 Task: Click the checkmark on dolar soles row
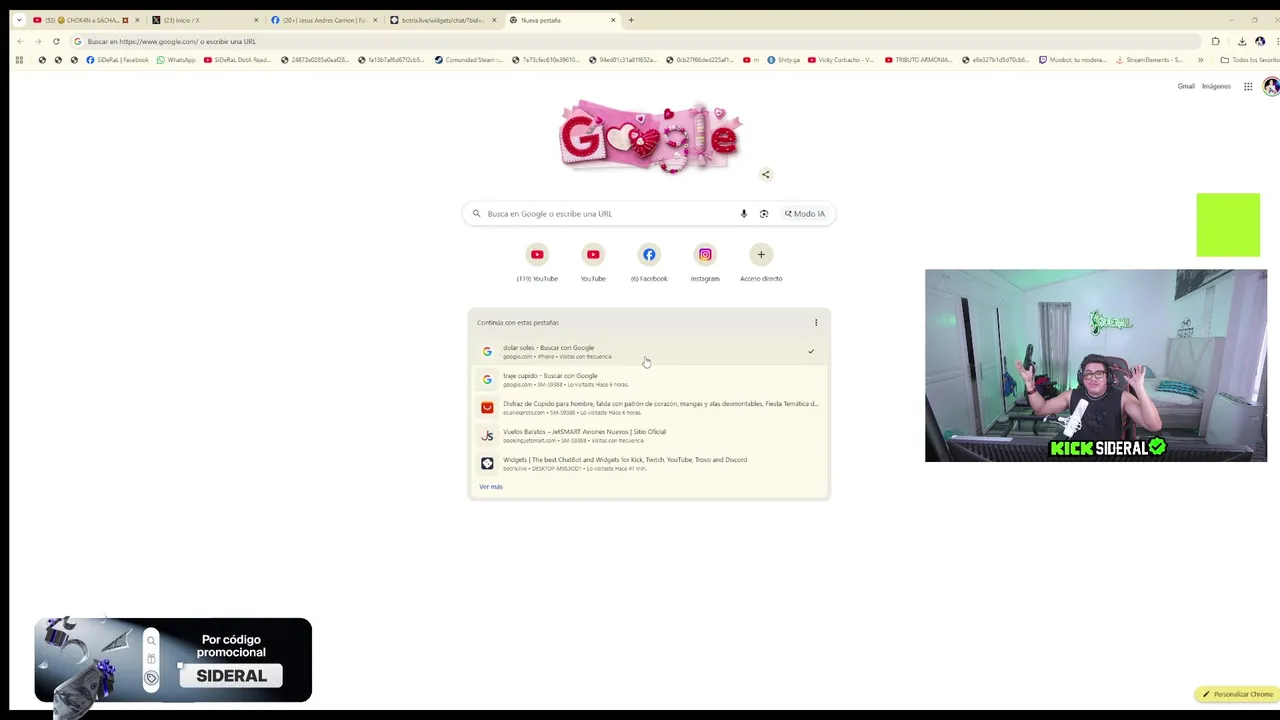(x=811, y=352)
